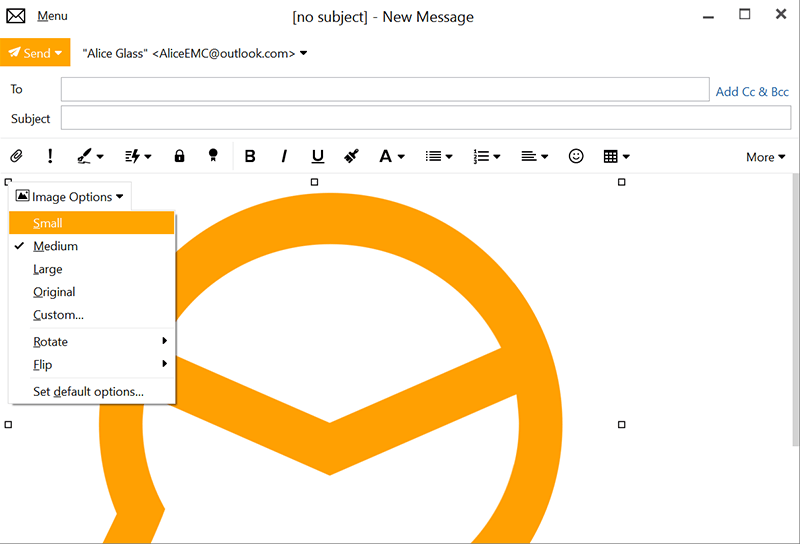Expand the alignment dropdown arrow

click(544, 157)
